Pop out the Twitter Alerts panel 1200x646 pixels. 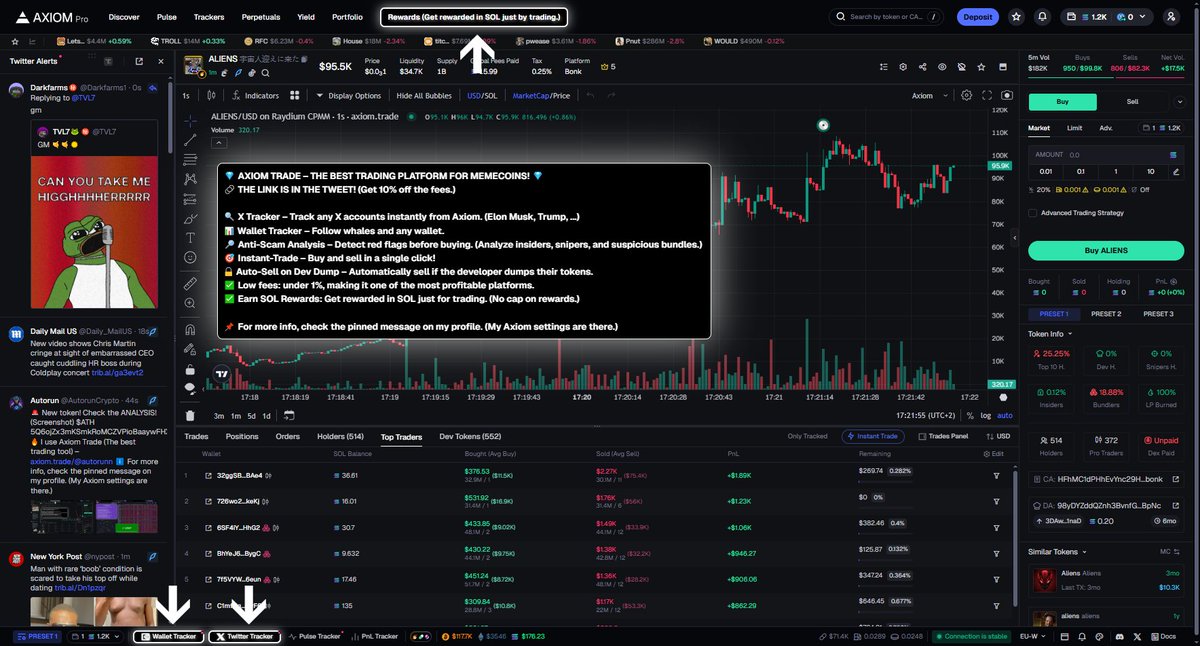(x=138, y=61)
